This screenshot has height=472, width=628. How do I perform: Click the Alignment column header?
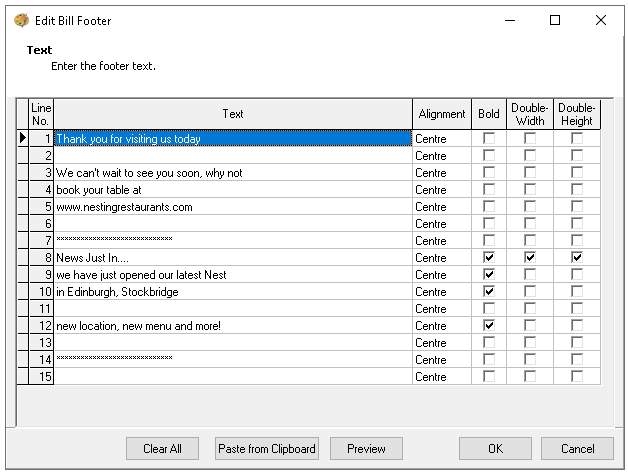(442, 114)
